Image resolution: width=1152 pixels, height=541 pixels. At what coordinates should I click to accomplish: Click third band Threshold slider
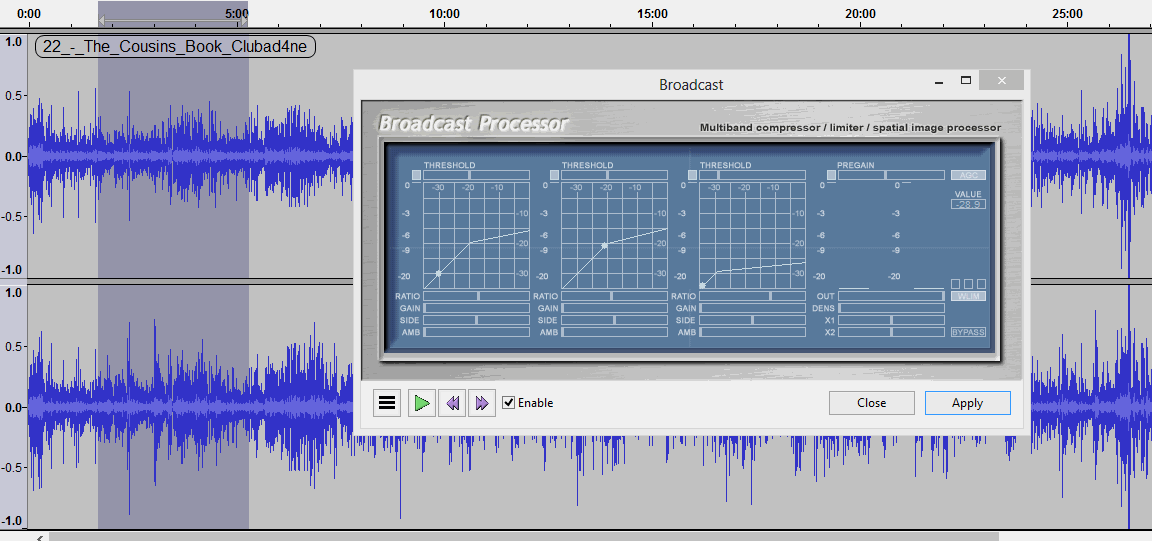tap(752, 175)
